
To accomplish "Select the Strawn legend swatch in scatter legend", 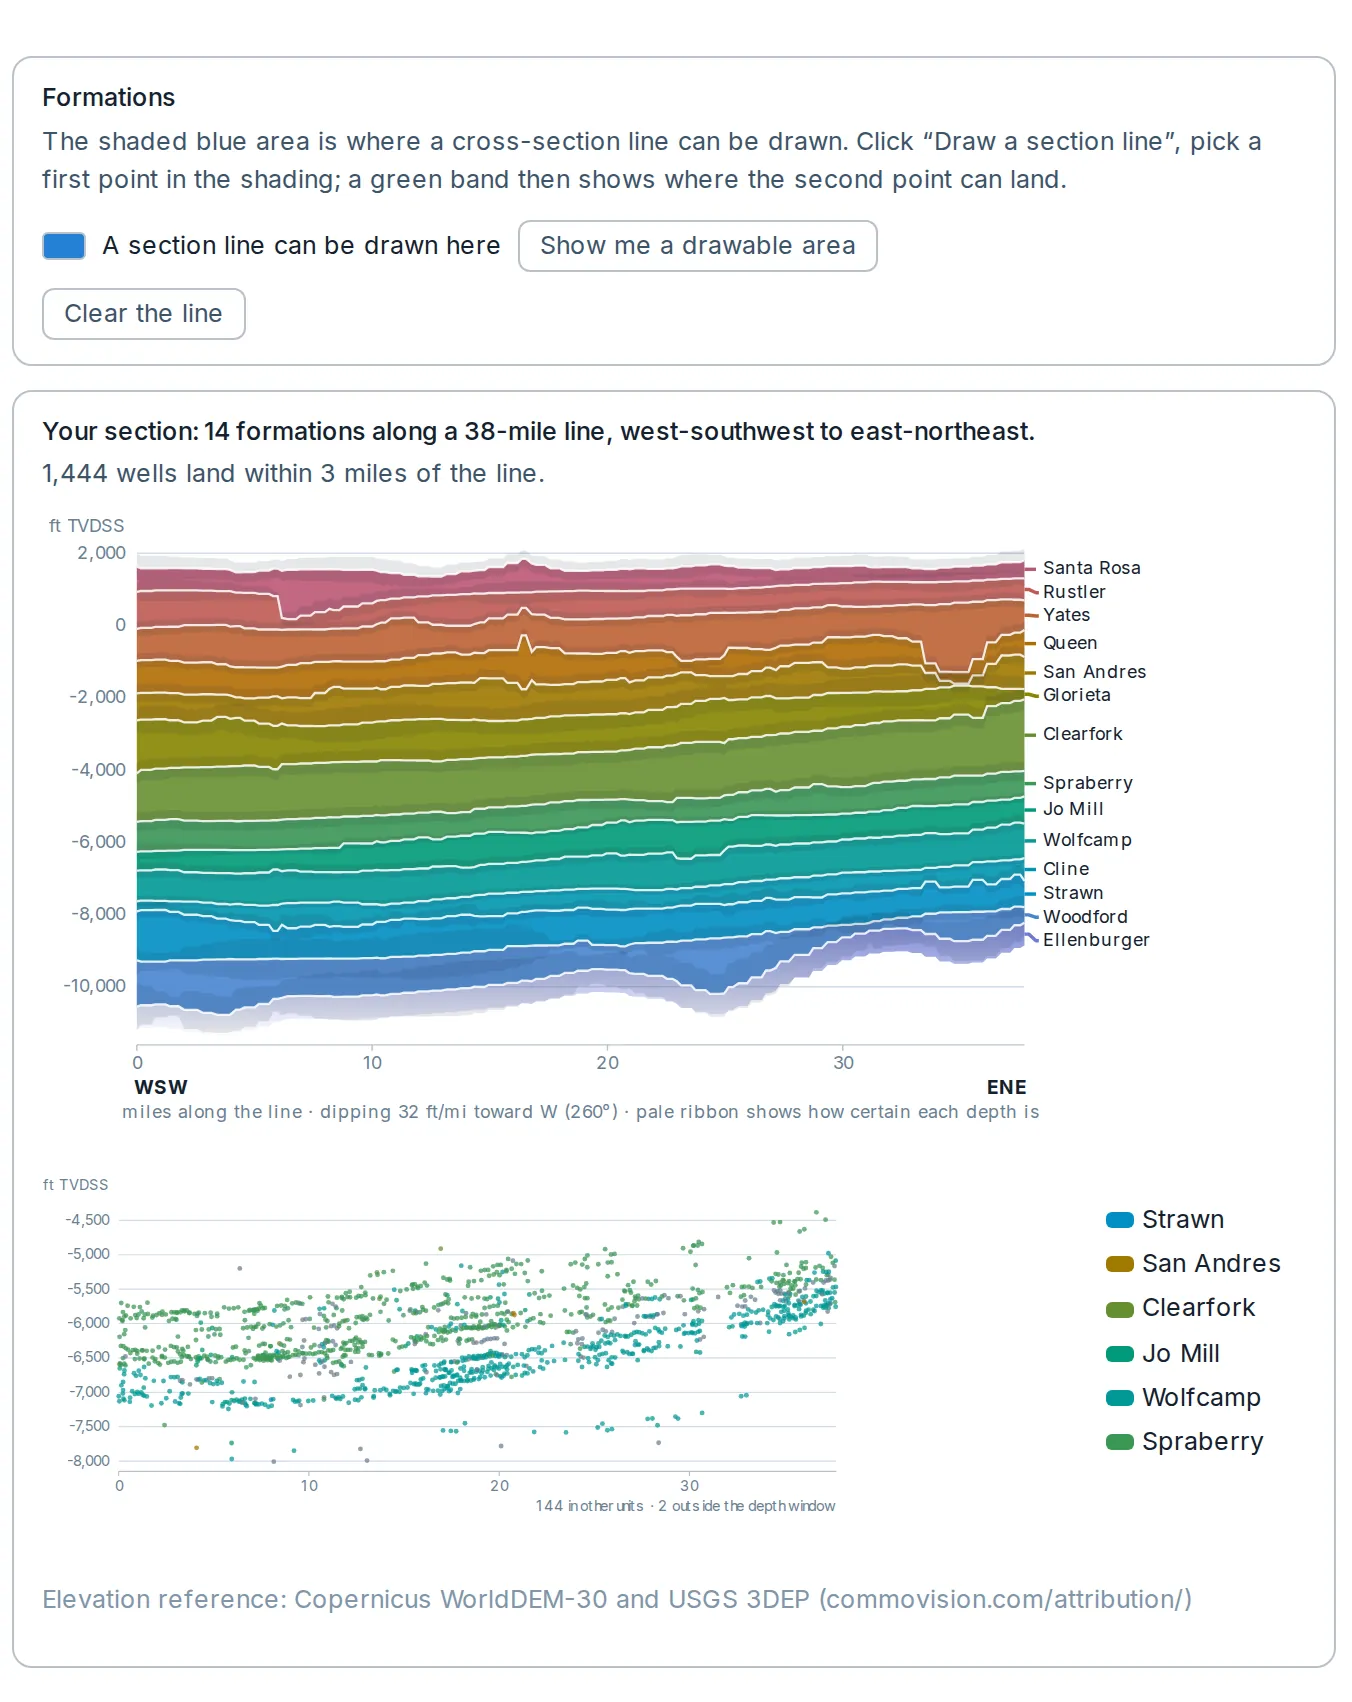I will click(1120, 1220).
